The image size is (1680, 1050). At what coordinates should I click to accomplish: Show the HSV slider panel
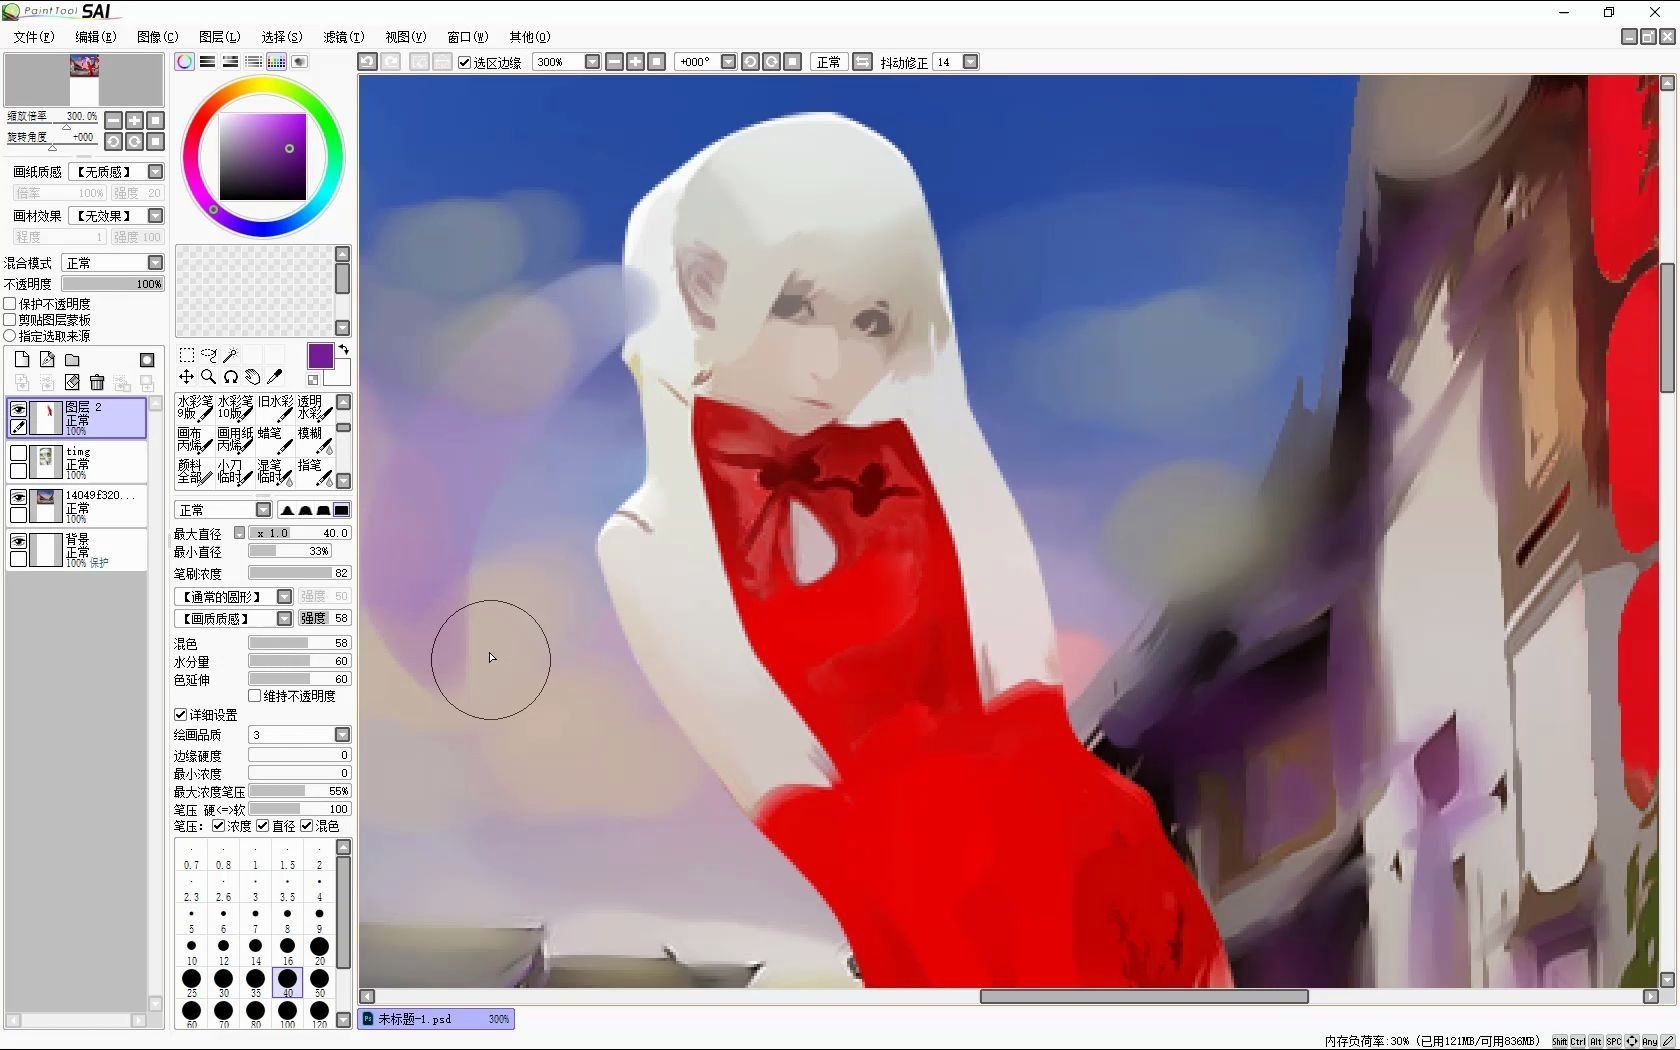tap(231, 62)
